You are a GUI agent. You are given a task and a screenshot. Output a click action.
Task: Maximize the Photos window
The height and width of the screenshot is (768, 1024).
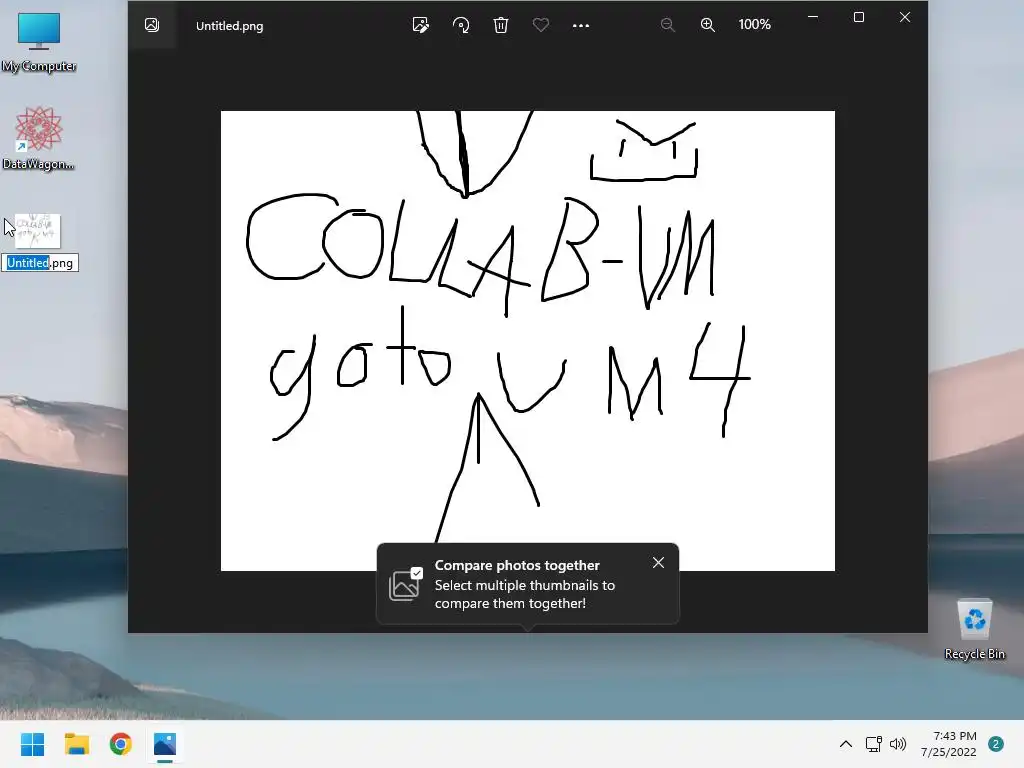point(859,17)
